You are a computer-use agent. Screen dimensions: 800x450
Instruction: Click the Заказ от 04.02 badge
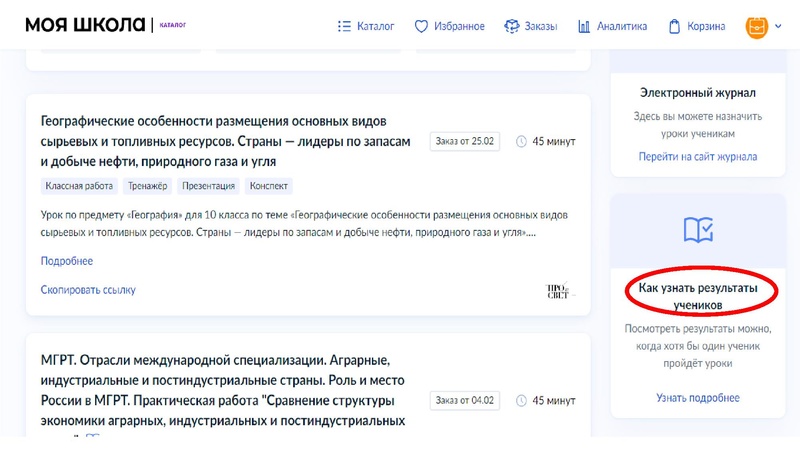[465, 401]
